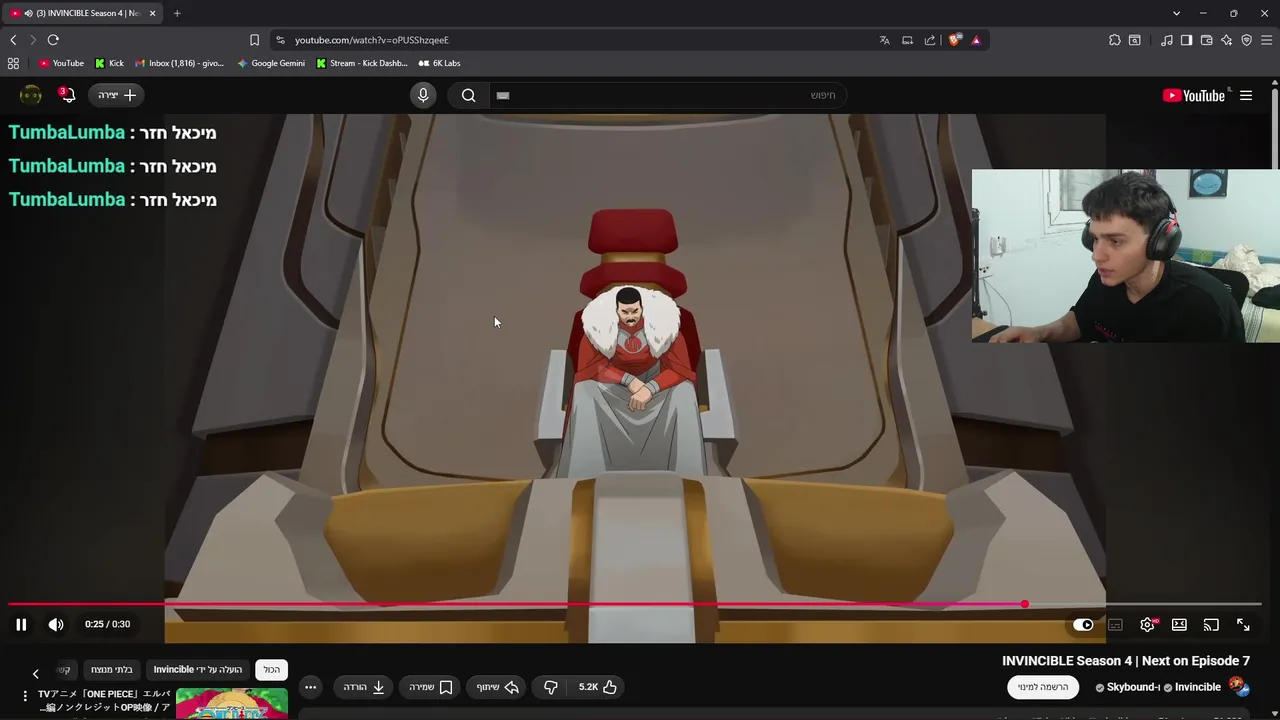Open Brave VPN shield icon
Viewport: 1280px width, 720px height.
1246,40
